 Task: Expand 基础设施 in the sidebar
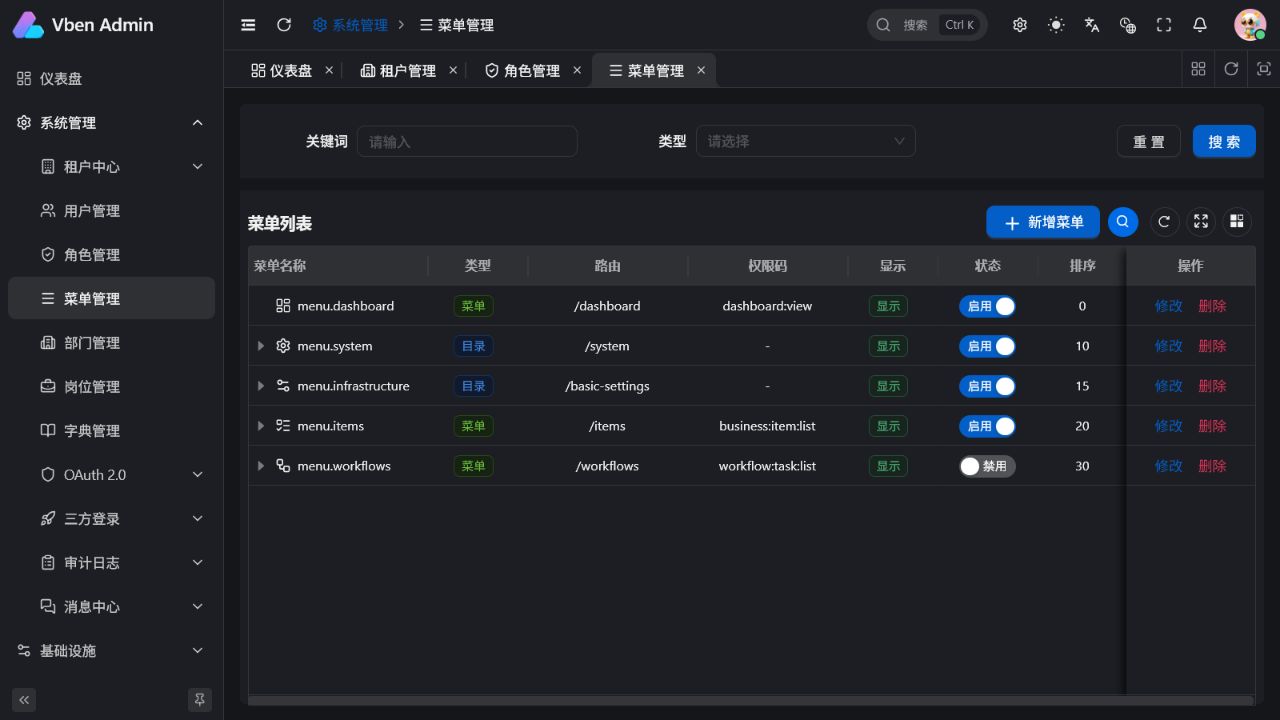point(111,651)
